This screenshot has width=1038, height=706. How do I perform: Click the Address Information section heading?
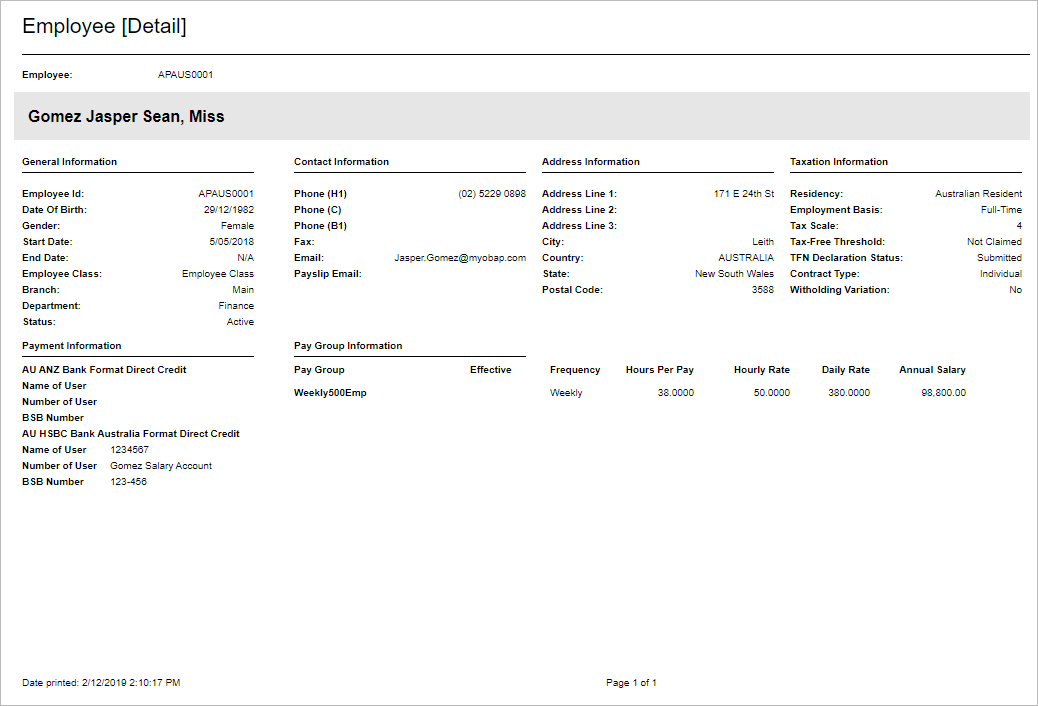point(591,162)
